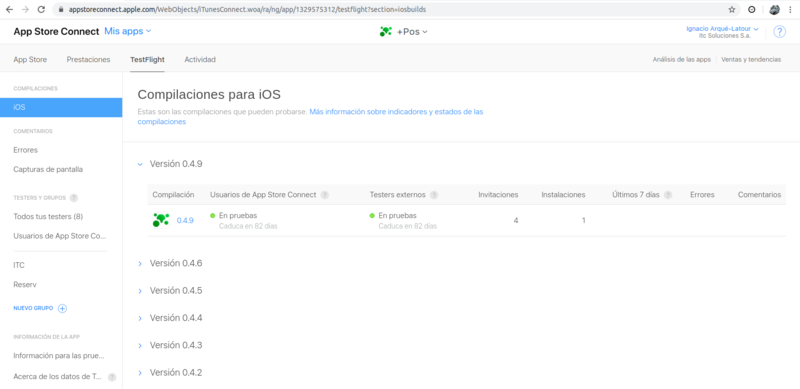The image size is (800, 389).
Task: Bookmark this page with the star icon
Action: coord(732,9)
